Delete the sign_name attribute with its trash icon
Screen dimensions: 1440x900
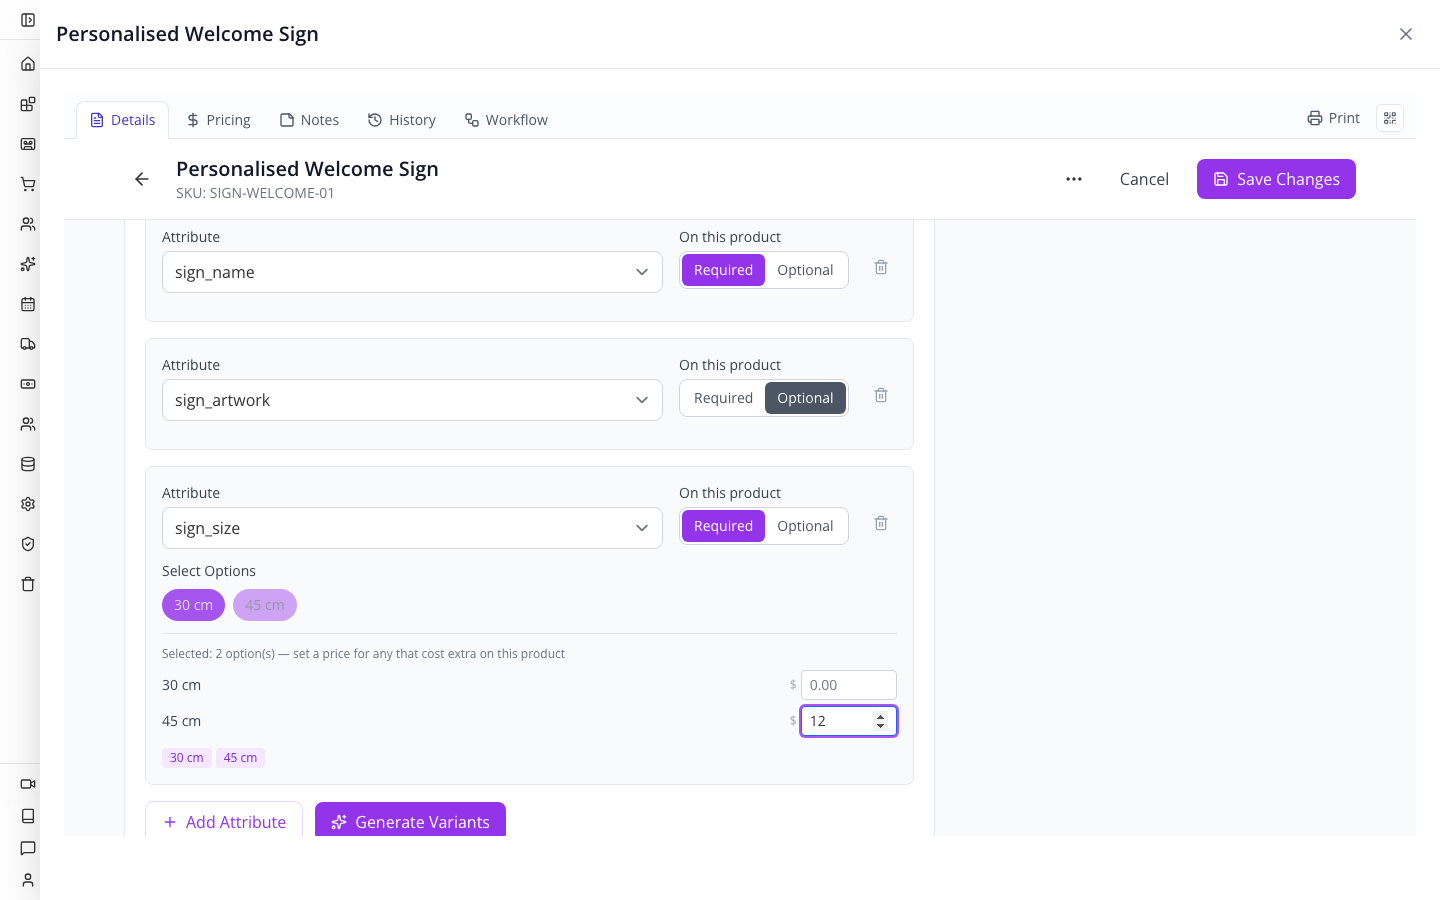pos(881,267)
